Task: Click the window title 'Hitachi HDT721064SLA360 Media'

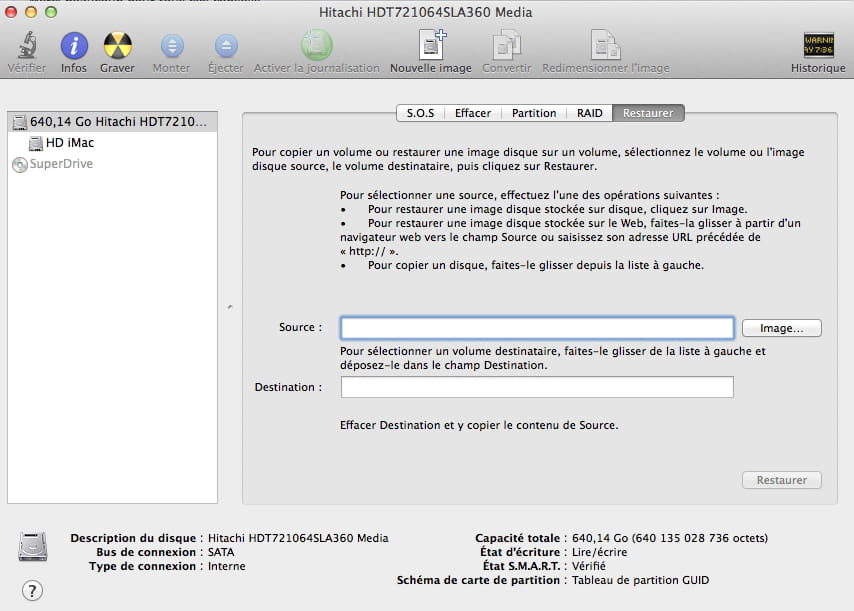Action: [426, 13]
